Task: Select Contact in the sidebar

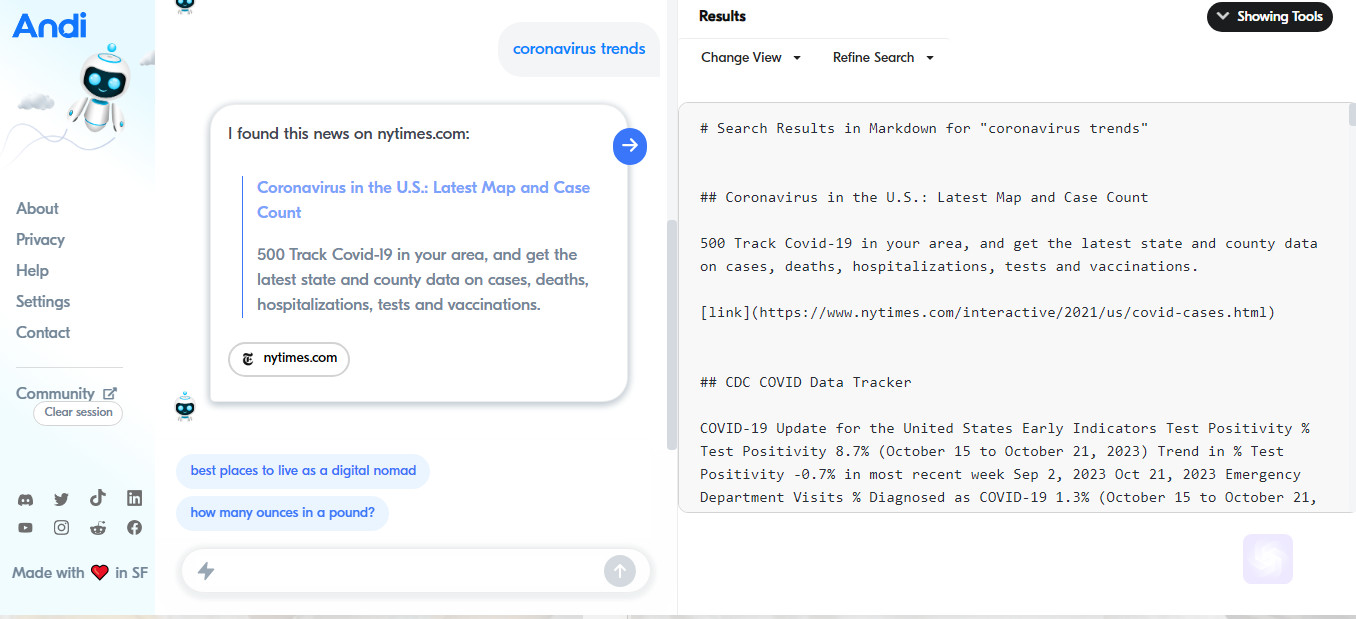Action: [43, 332]
